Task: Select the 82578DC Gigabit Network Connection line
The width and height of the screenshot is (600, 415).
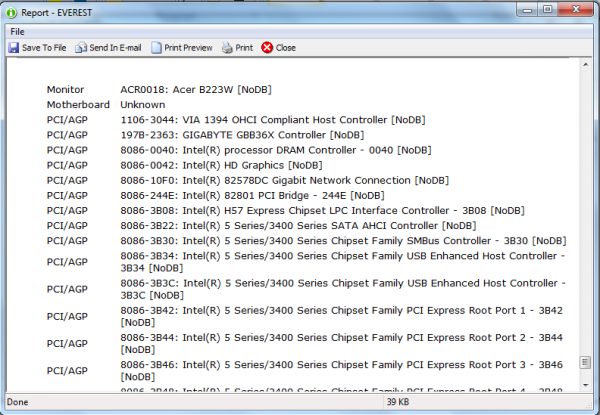Action: click(x=285, y=180)
